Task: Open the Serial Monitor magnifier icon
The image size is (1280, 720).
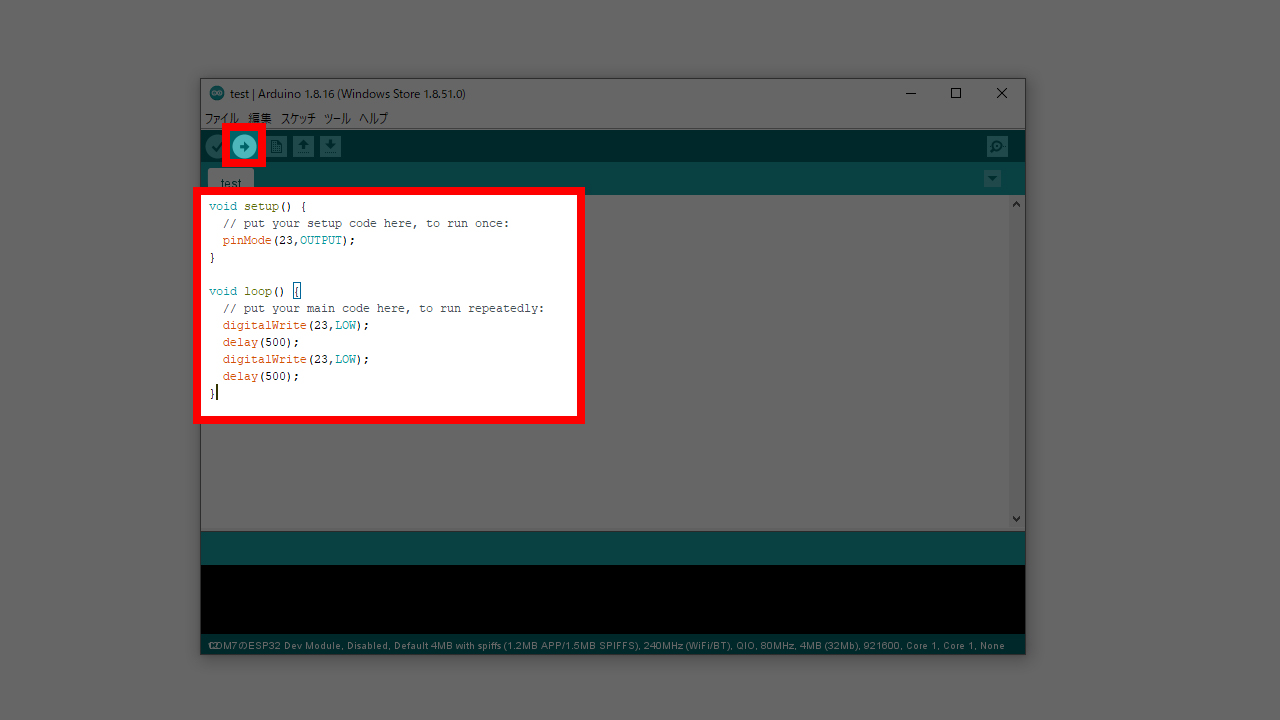Action: 997,147
